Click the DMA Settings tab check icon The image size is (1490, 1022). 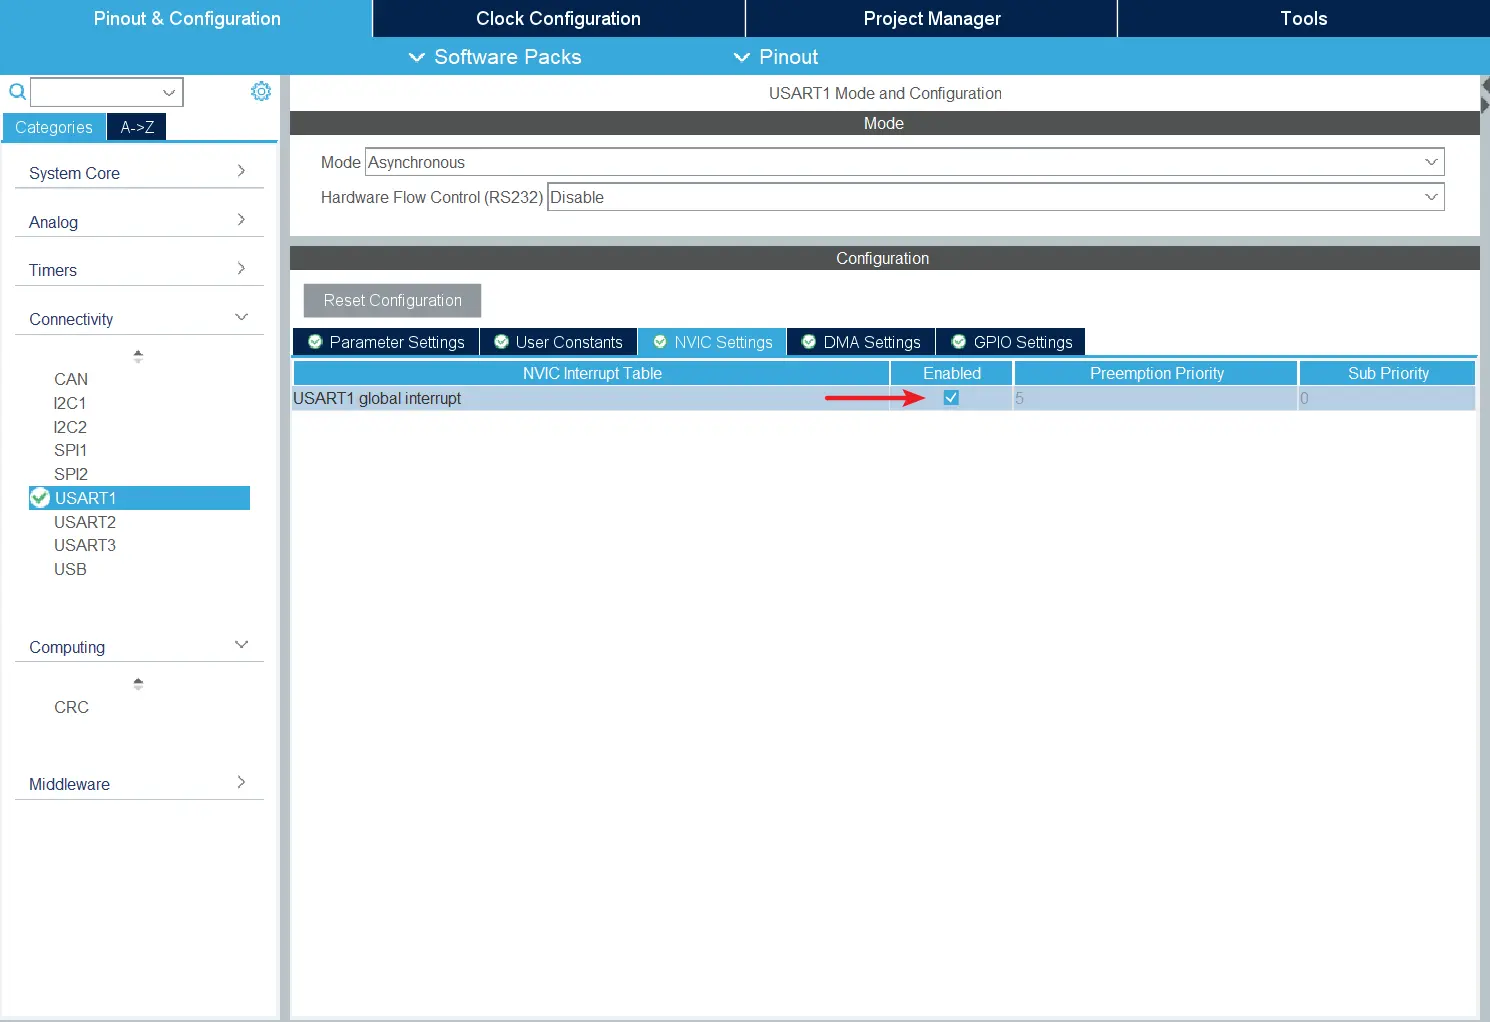(x=809, y=342)
